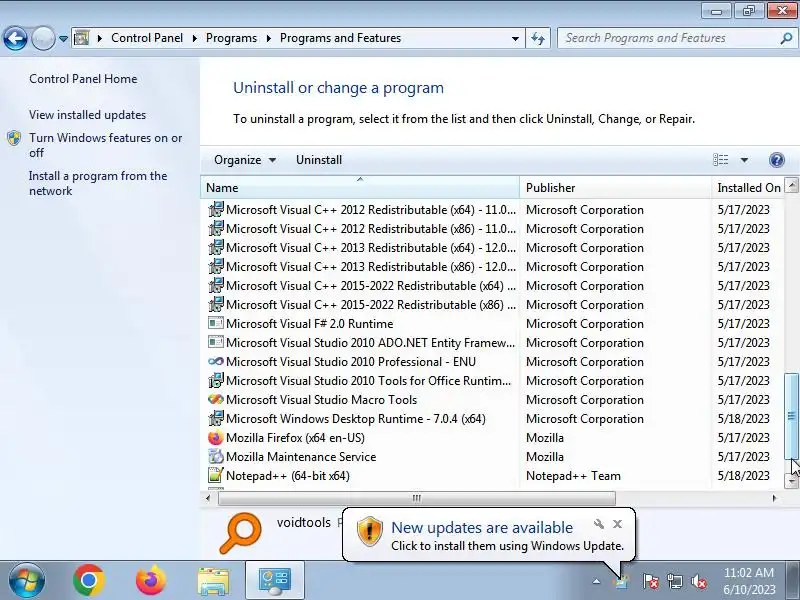The width and height of the screenshot is (800, 600).
Task: Sort by the Publisher column header
Action: (x=615, y=188)
